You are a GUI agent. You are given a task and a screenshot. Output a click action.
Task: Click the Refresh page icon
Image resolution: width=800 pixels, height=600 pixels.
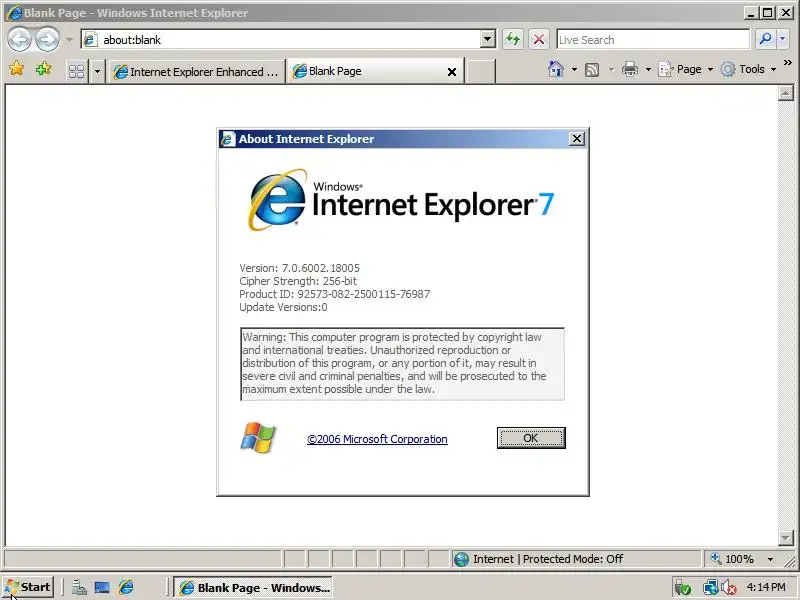click(x=513, y=39)
